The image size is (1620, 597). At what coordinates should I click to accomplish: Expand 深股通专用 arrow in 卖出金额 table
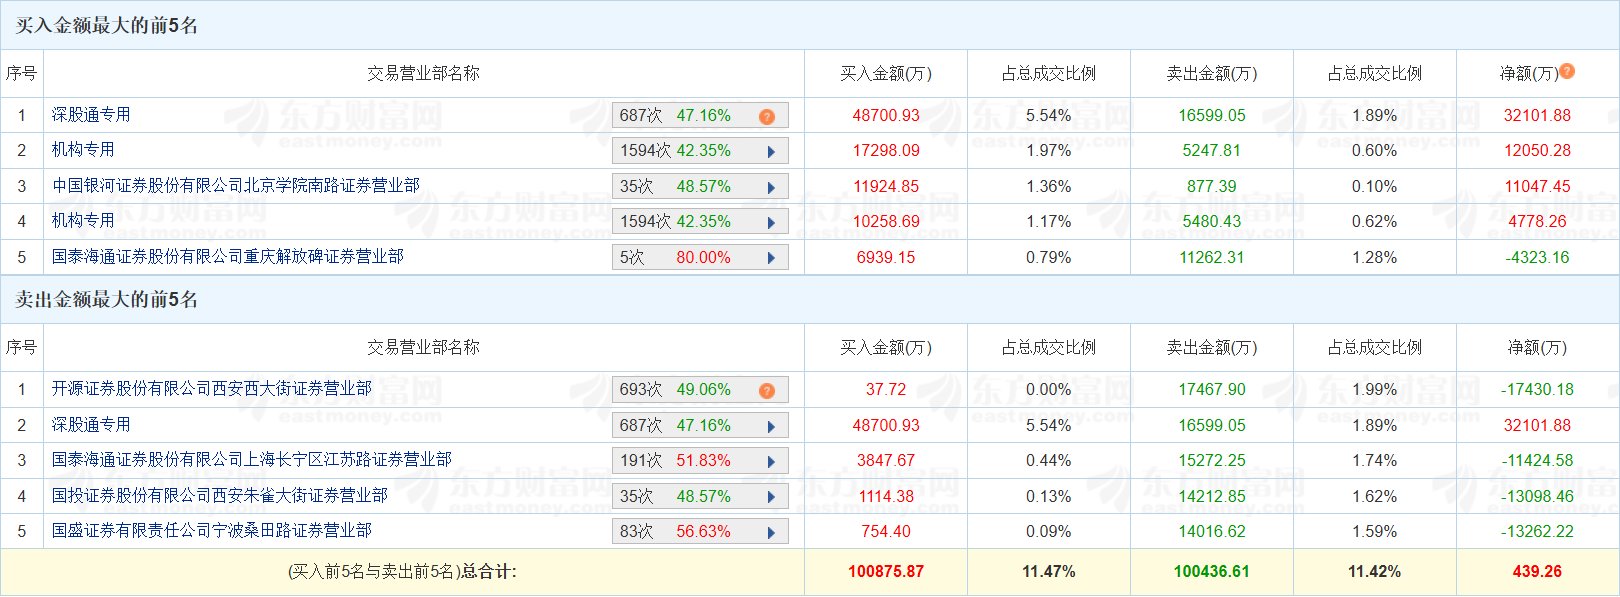(771, 427)
